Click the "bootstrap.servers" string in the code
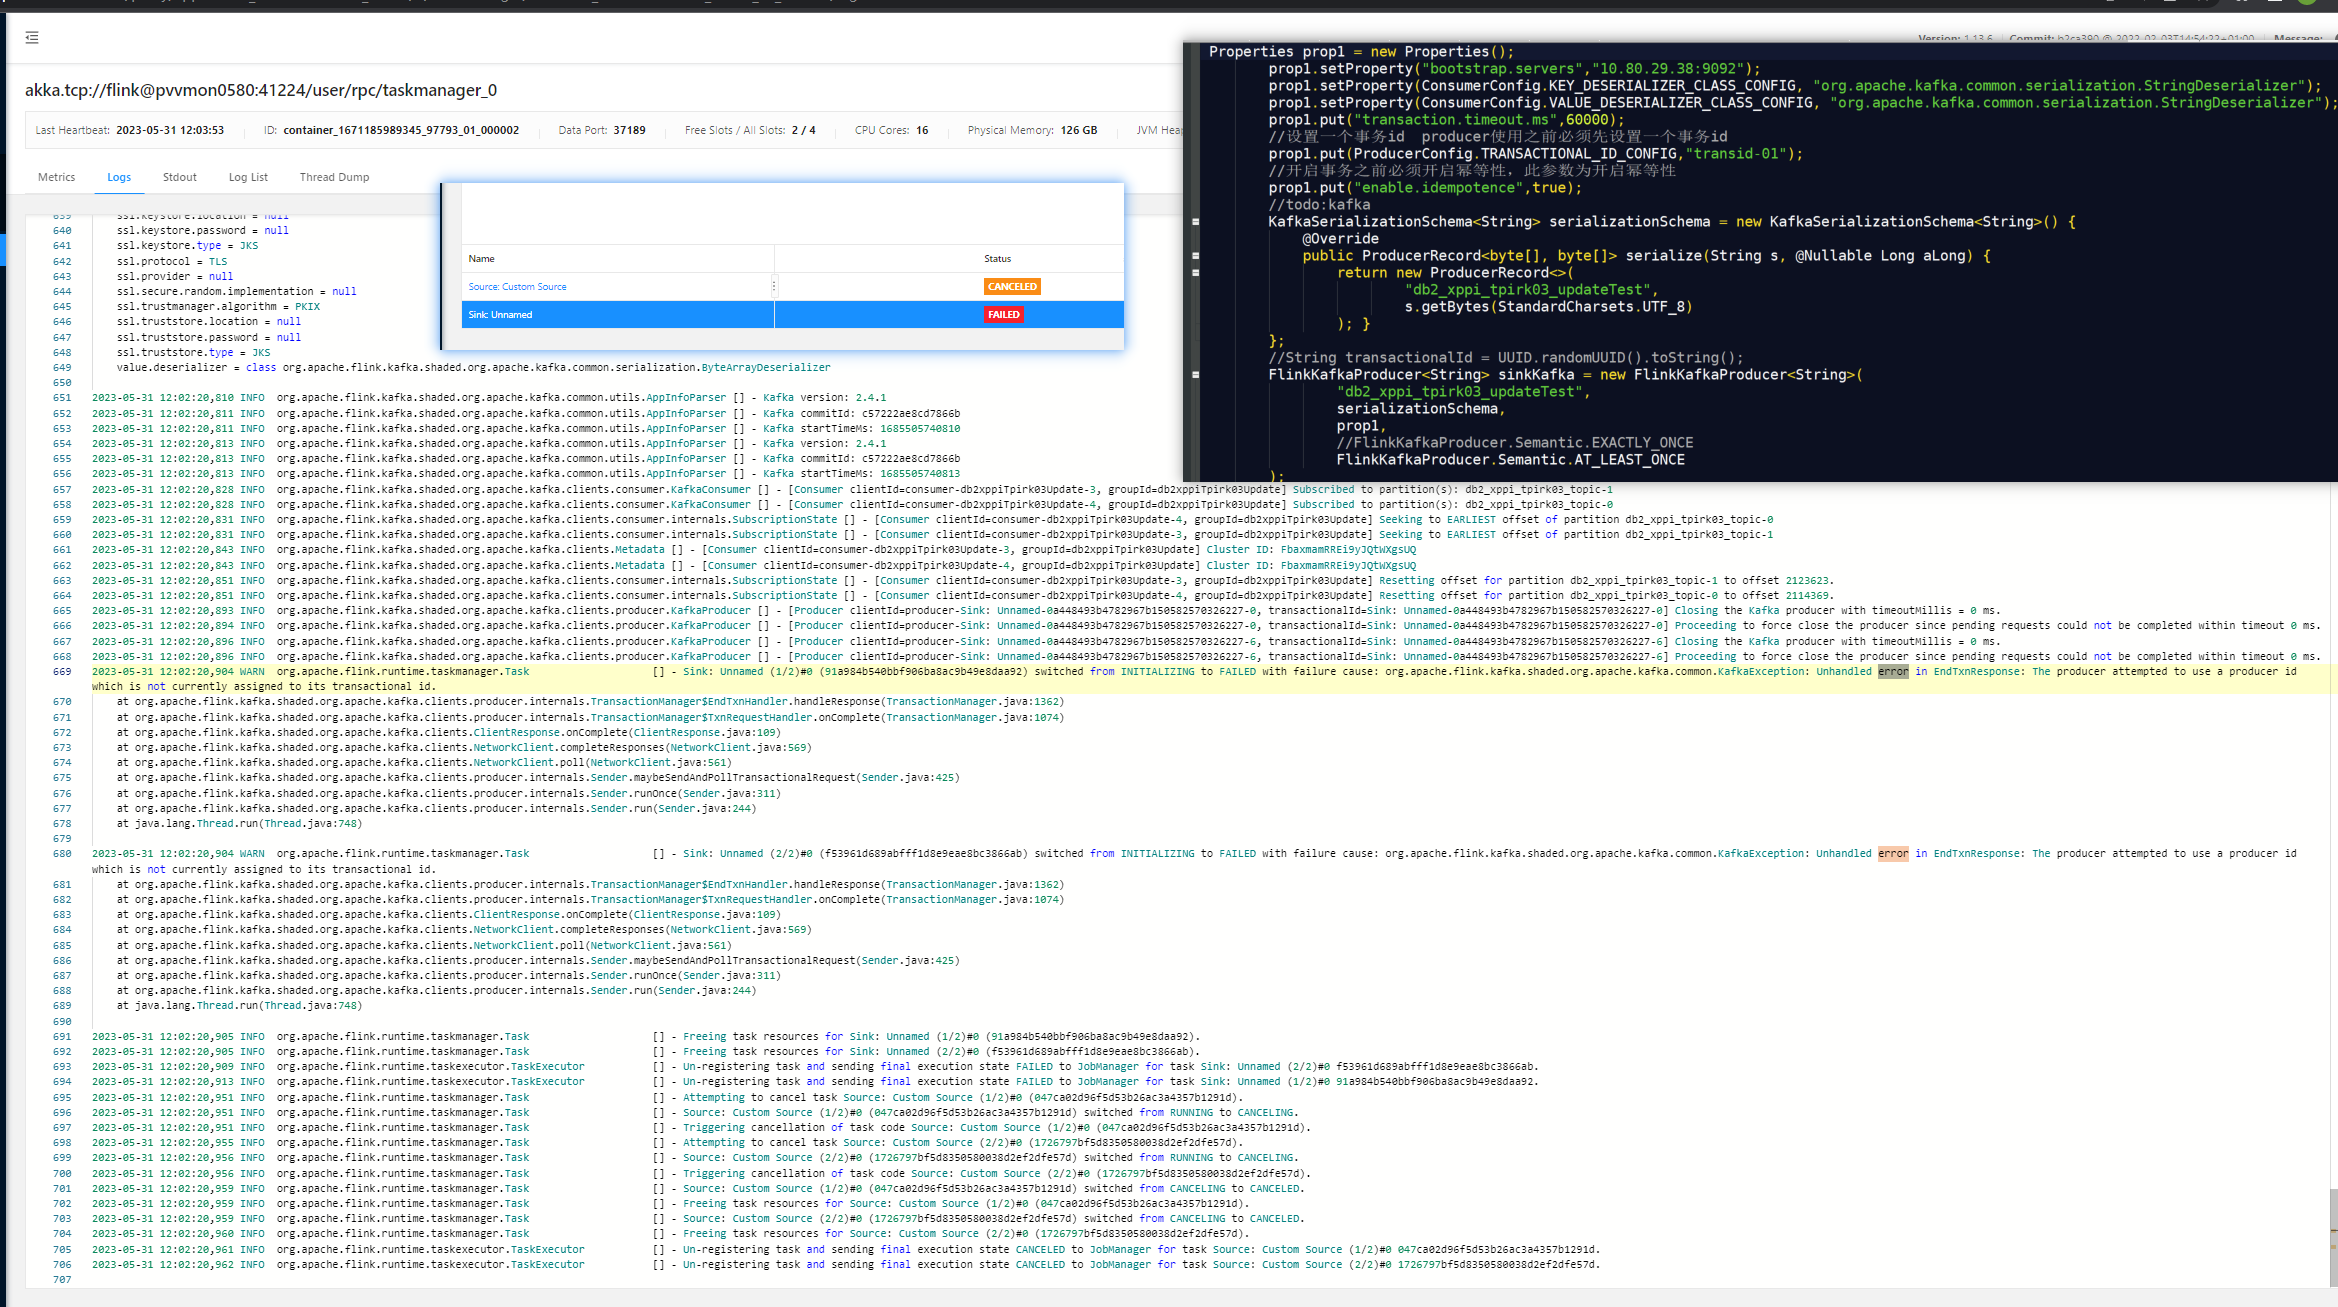 pos(1501,69)
